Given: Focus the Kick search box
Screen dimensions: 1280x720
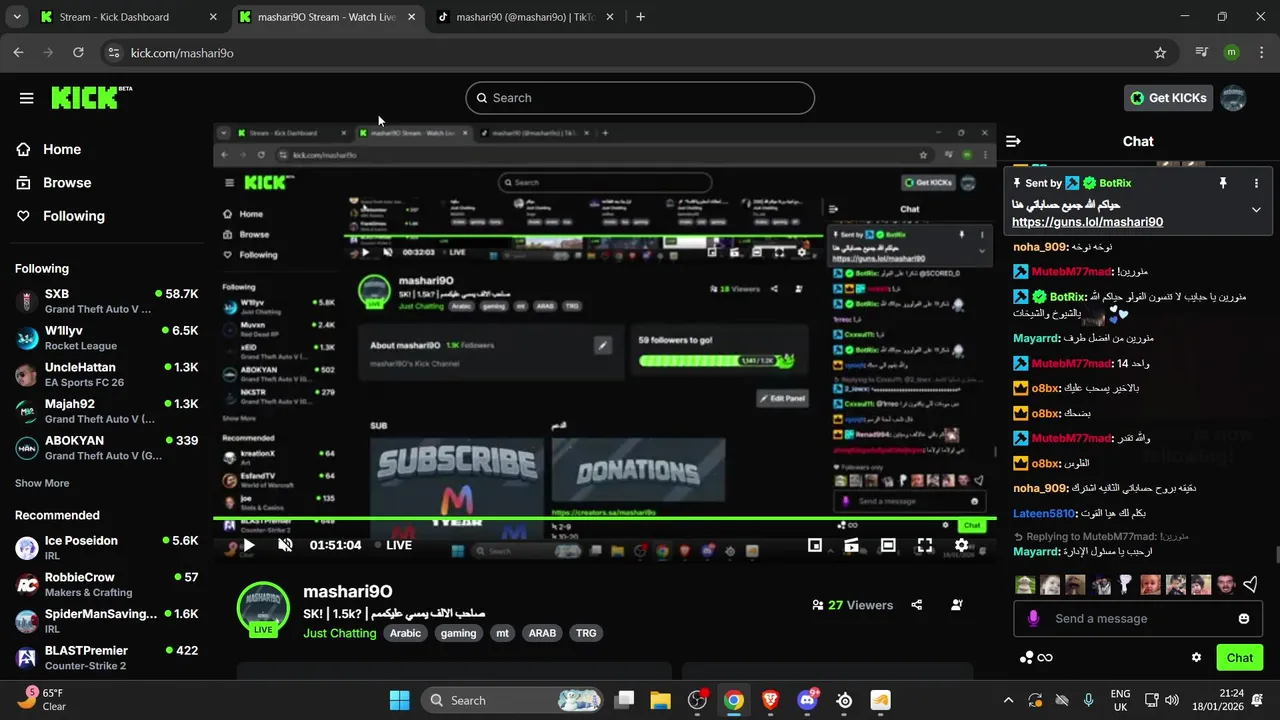Looking at the screenshot, I should 640,98.
